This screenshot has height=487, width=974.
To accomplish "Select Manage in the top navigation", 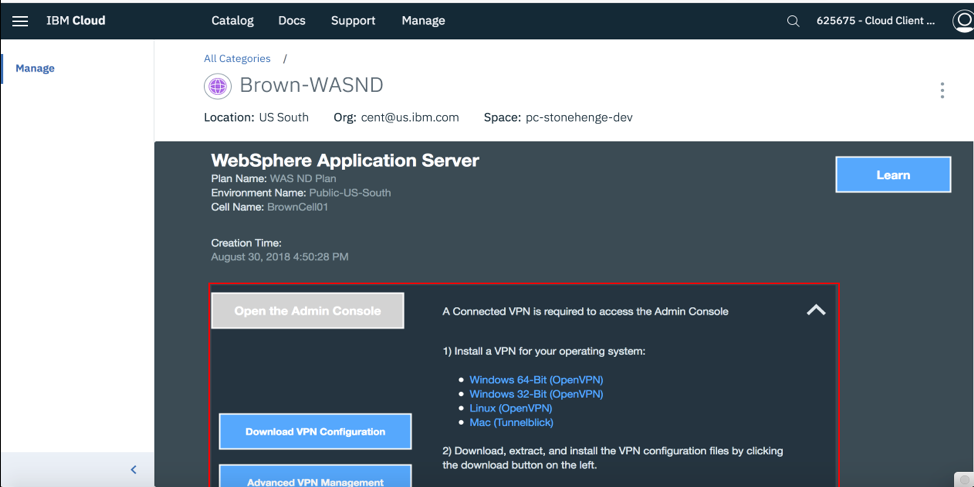I will [x=423, y=21].
